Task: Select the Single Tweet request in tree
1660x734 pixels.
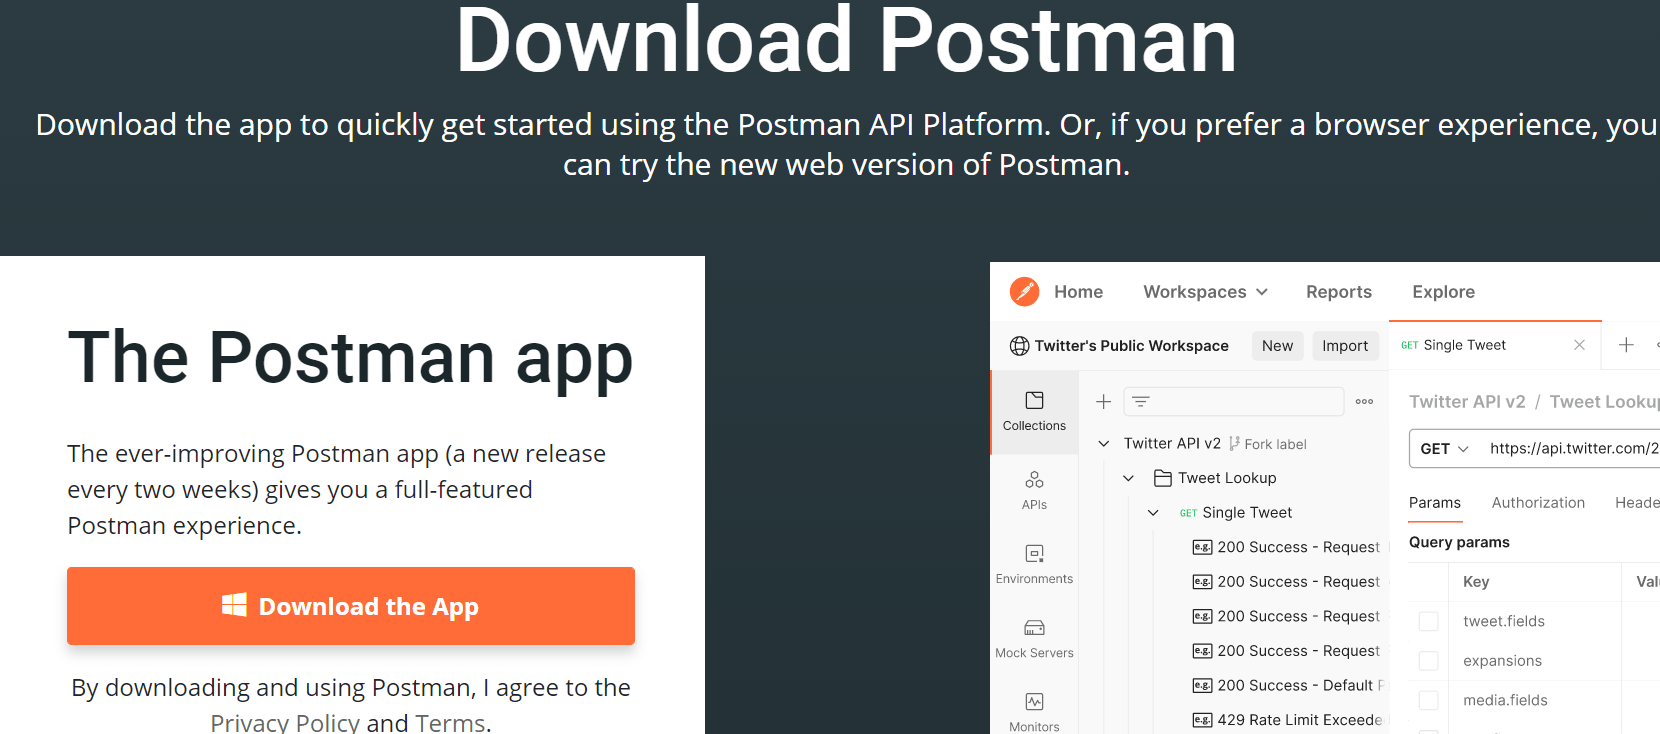Action: click(x=1247, y=513)
